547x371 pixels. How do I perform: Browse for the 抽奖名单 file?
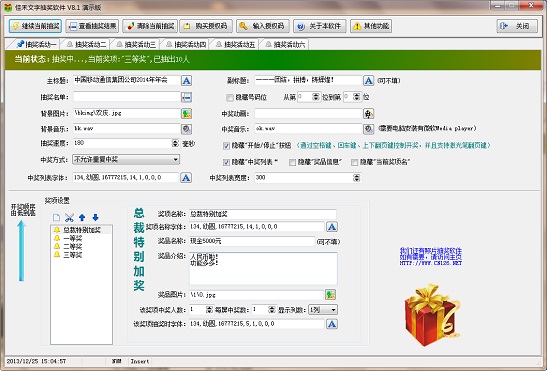tap(186, 97)
